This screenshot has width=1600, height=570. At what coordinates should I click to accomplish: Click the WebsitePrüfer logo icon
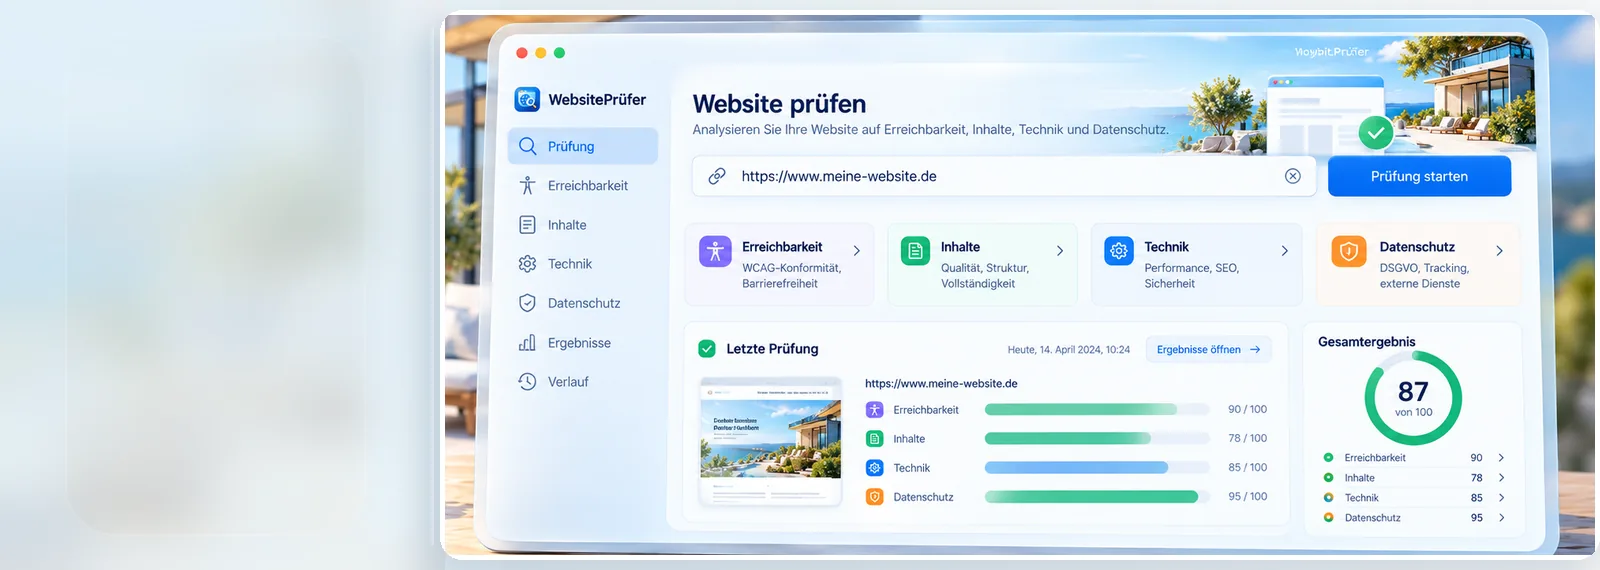point(527,99)
